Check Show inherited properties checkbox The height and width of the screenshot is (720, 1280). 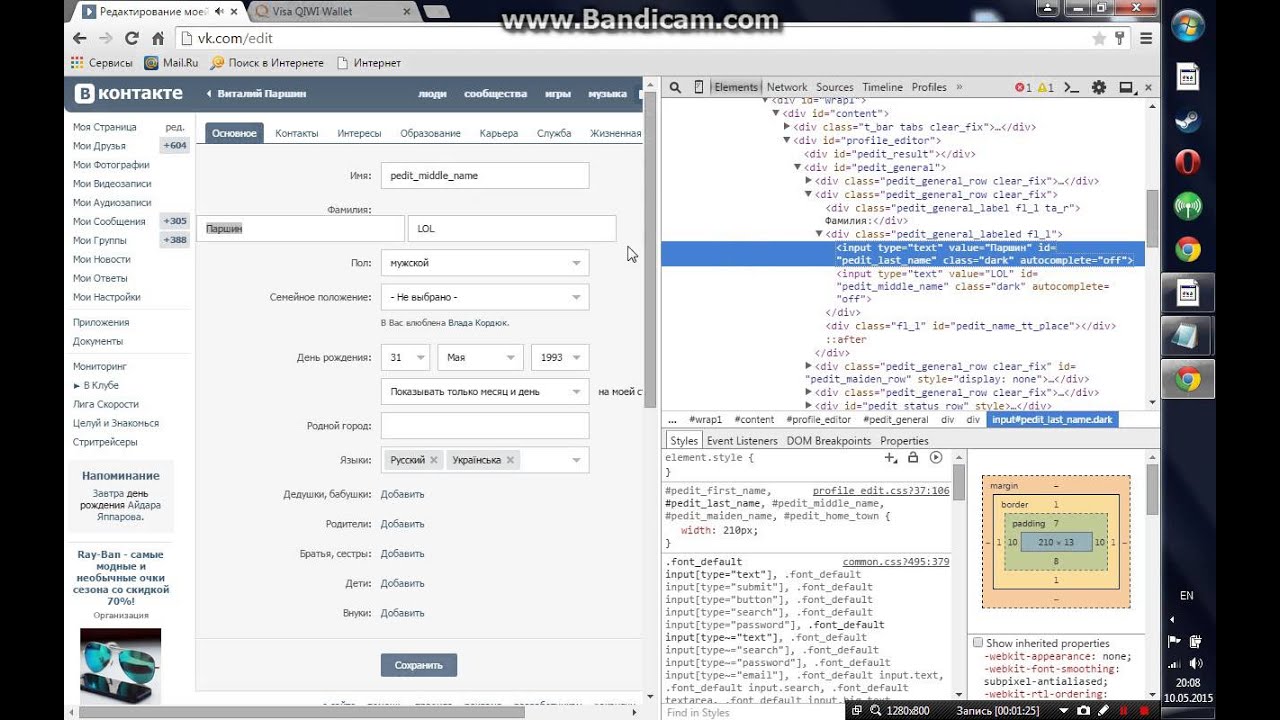click(x=977, y=643)
